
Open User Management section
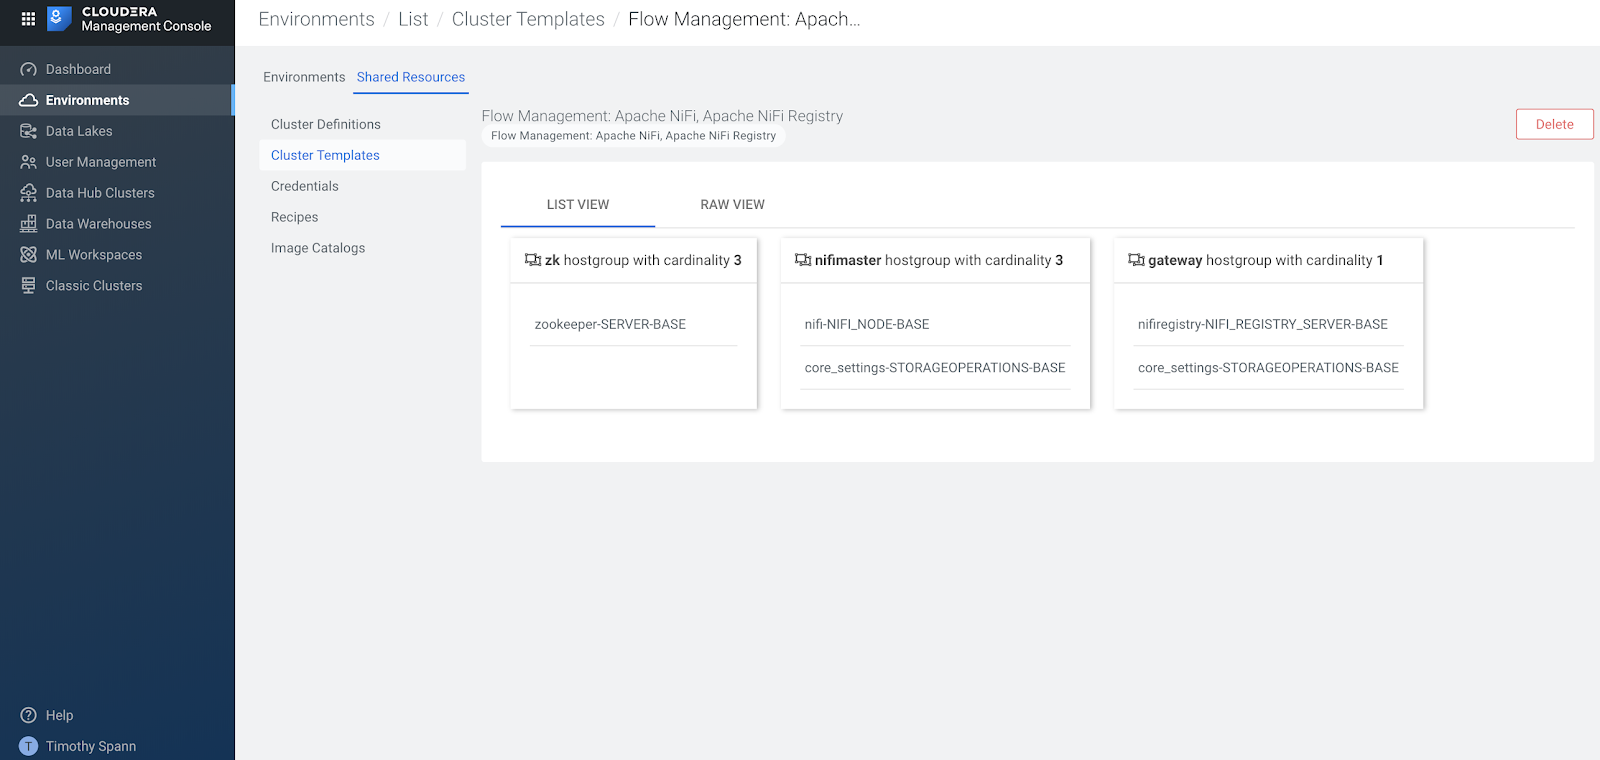tap(117, 162)
